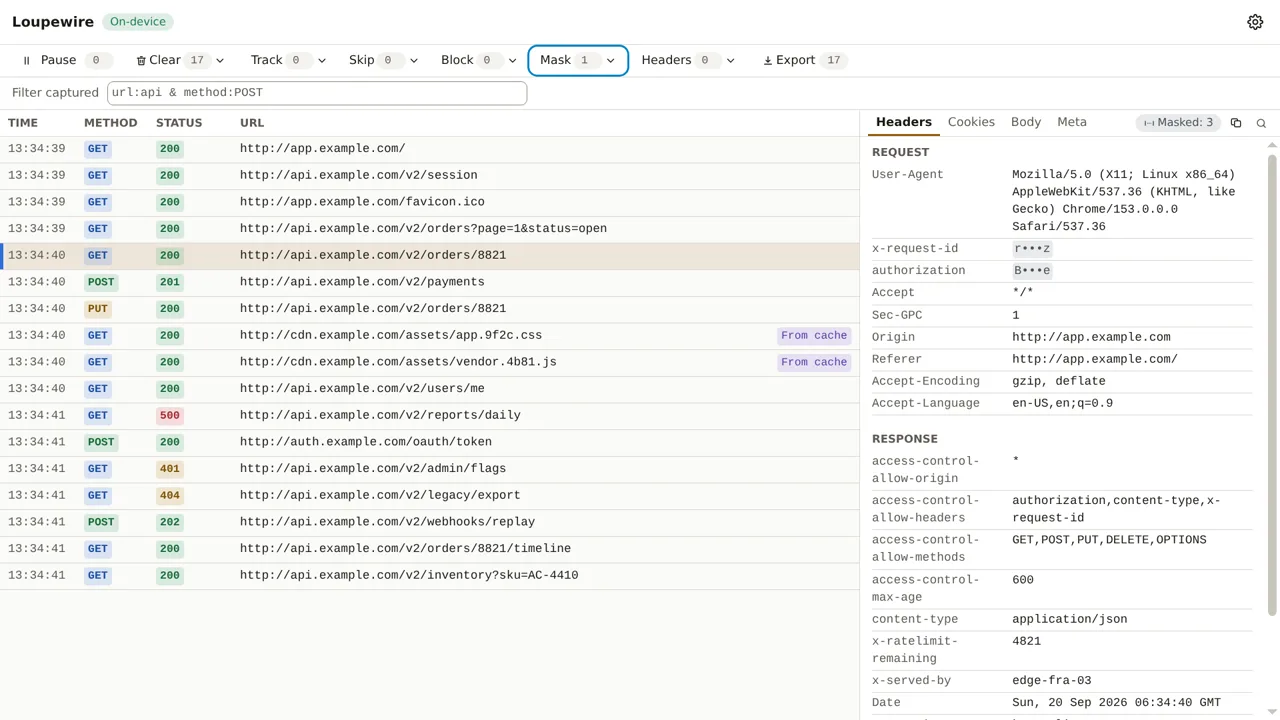Click the content-type application/json value

tap(1070, 620)
